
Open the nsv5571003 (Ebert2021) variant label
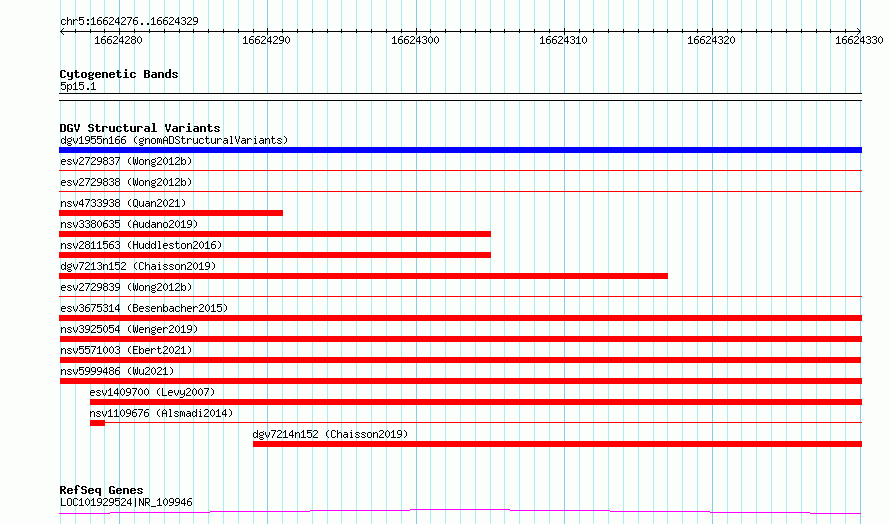click(x=126, y=350)
